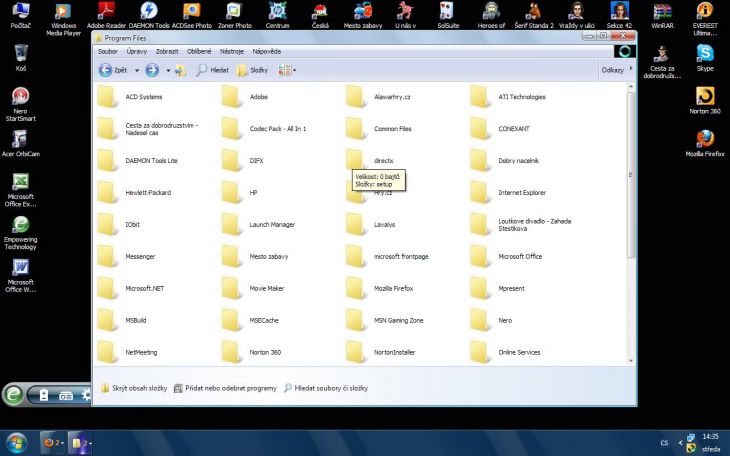Select the CONEXANT folder

(500, 129)
